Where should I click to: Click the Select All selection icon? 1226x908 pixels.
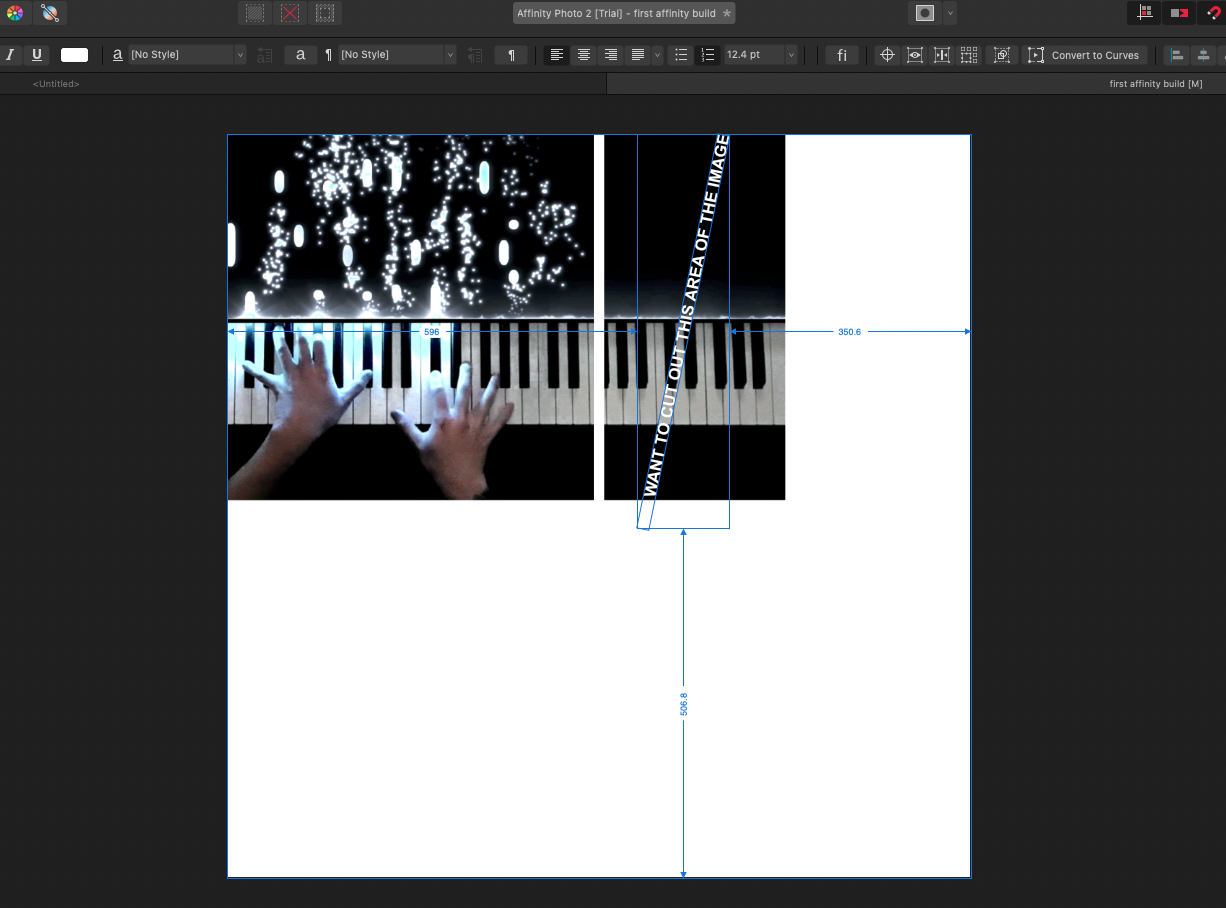(x=256, y=13)
